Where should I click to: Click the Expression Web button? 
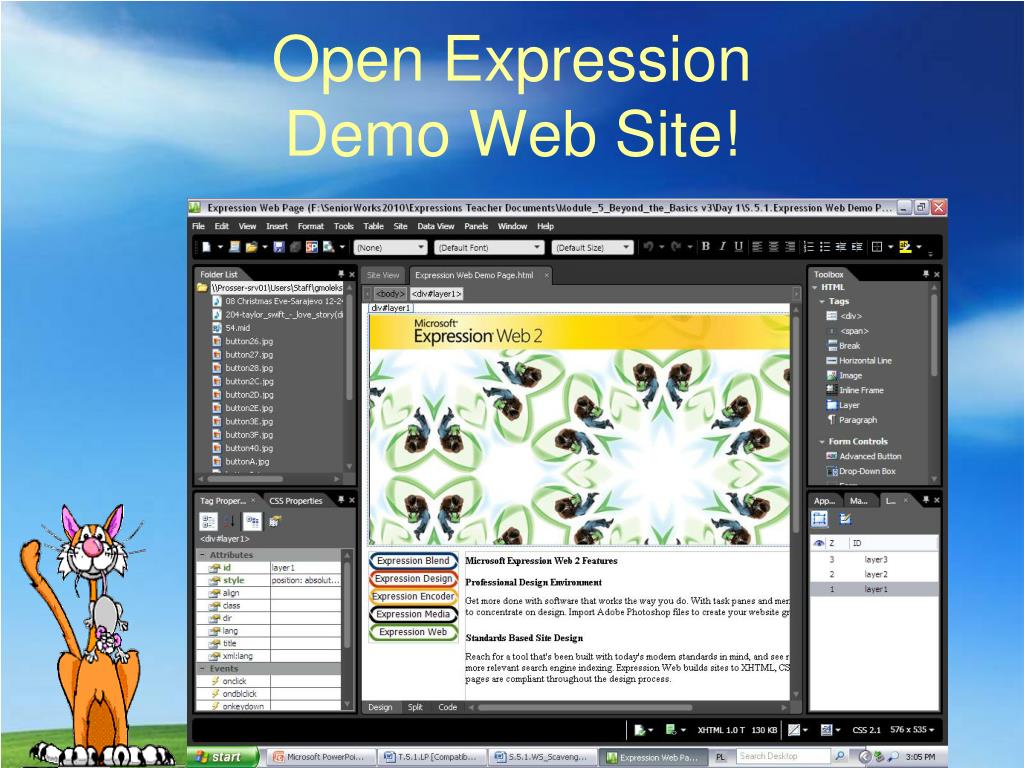[x=413, y=632]
